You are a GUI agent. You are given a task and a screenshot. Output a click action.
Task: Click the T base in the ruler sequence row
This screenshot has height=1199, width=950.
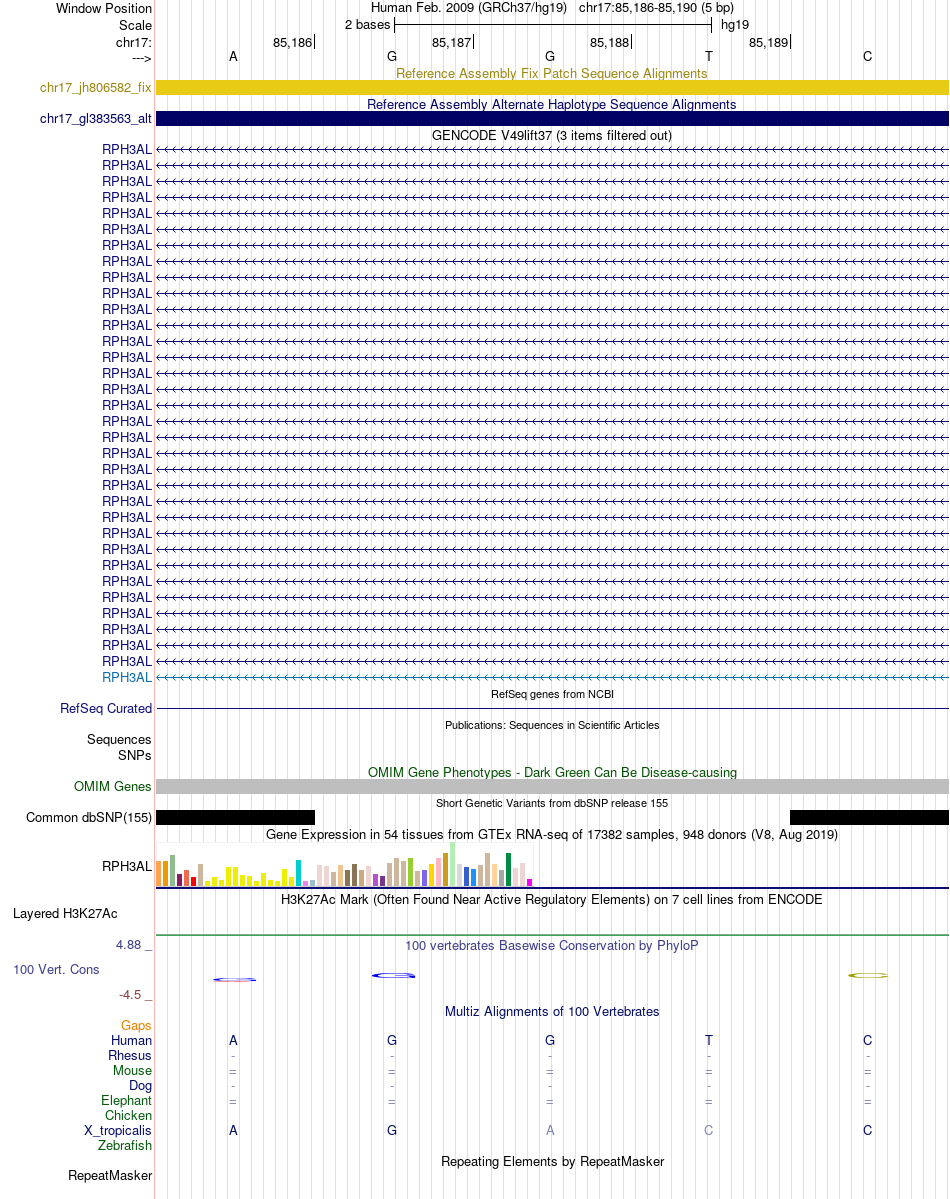[709, 57]
